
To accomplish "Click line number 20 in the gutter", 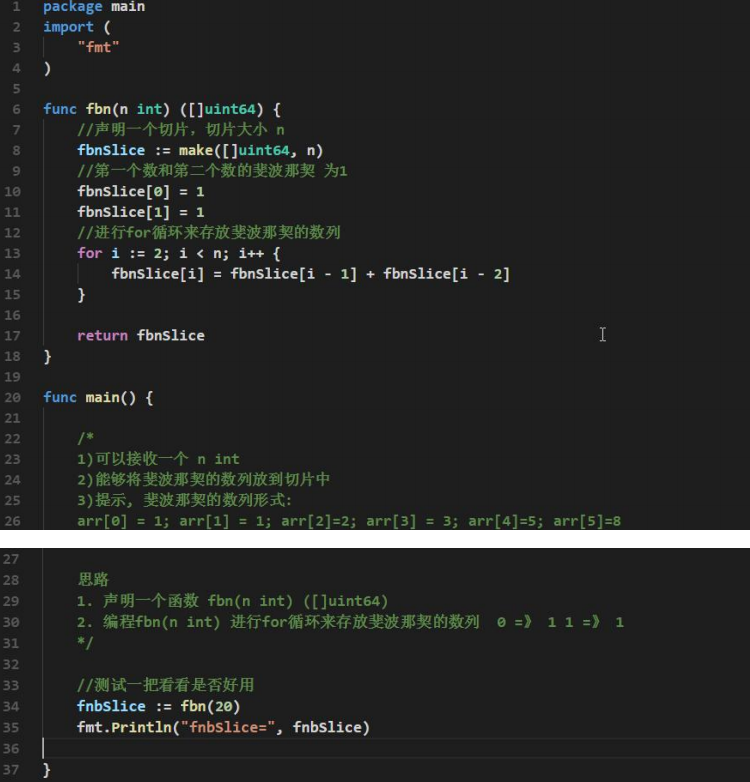I will [12, 397].
